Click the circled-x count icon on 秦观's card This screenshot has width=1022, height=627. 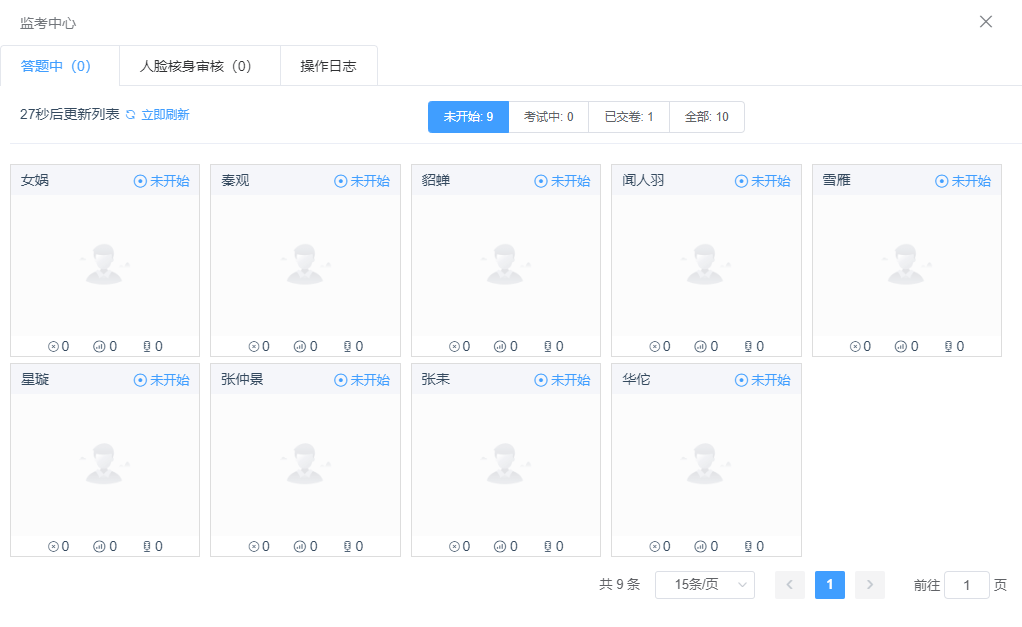(x=254, y=347)
